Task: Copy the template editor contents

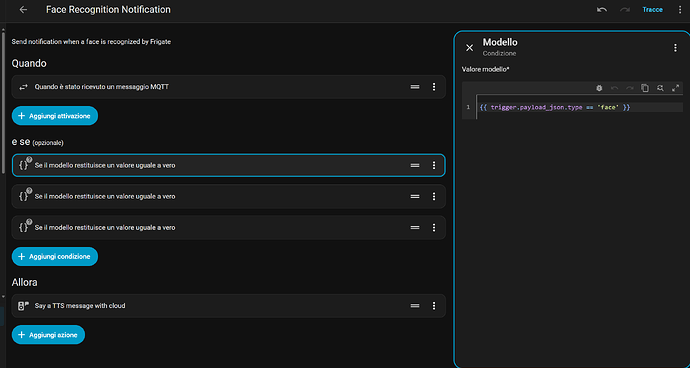Action: click(x=645, y=88)
